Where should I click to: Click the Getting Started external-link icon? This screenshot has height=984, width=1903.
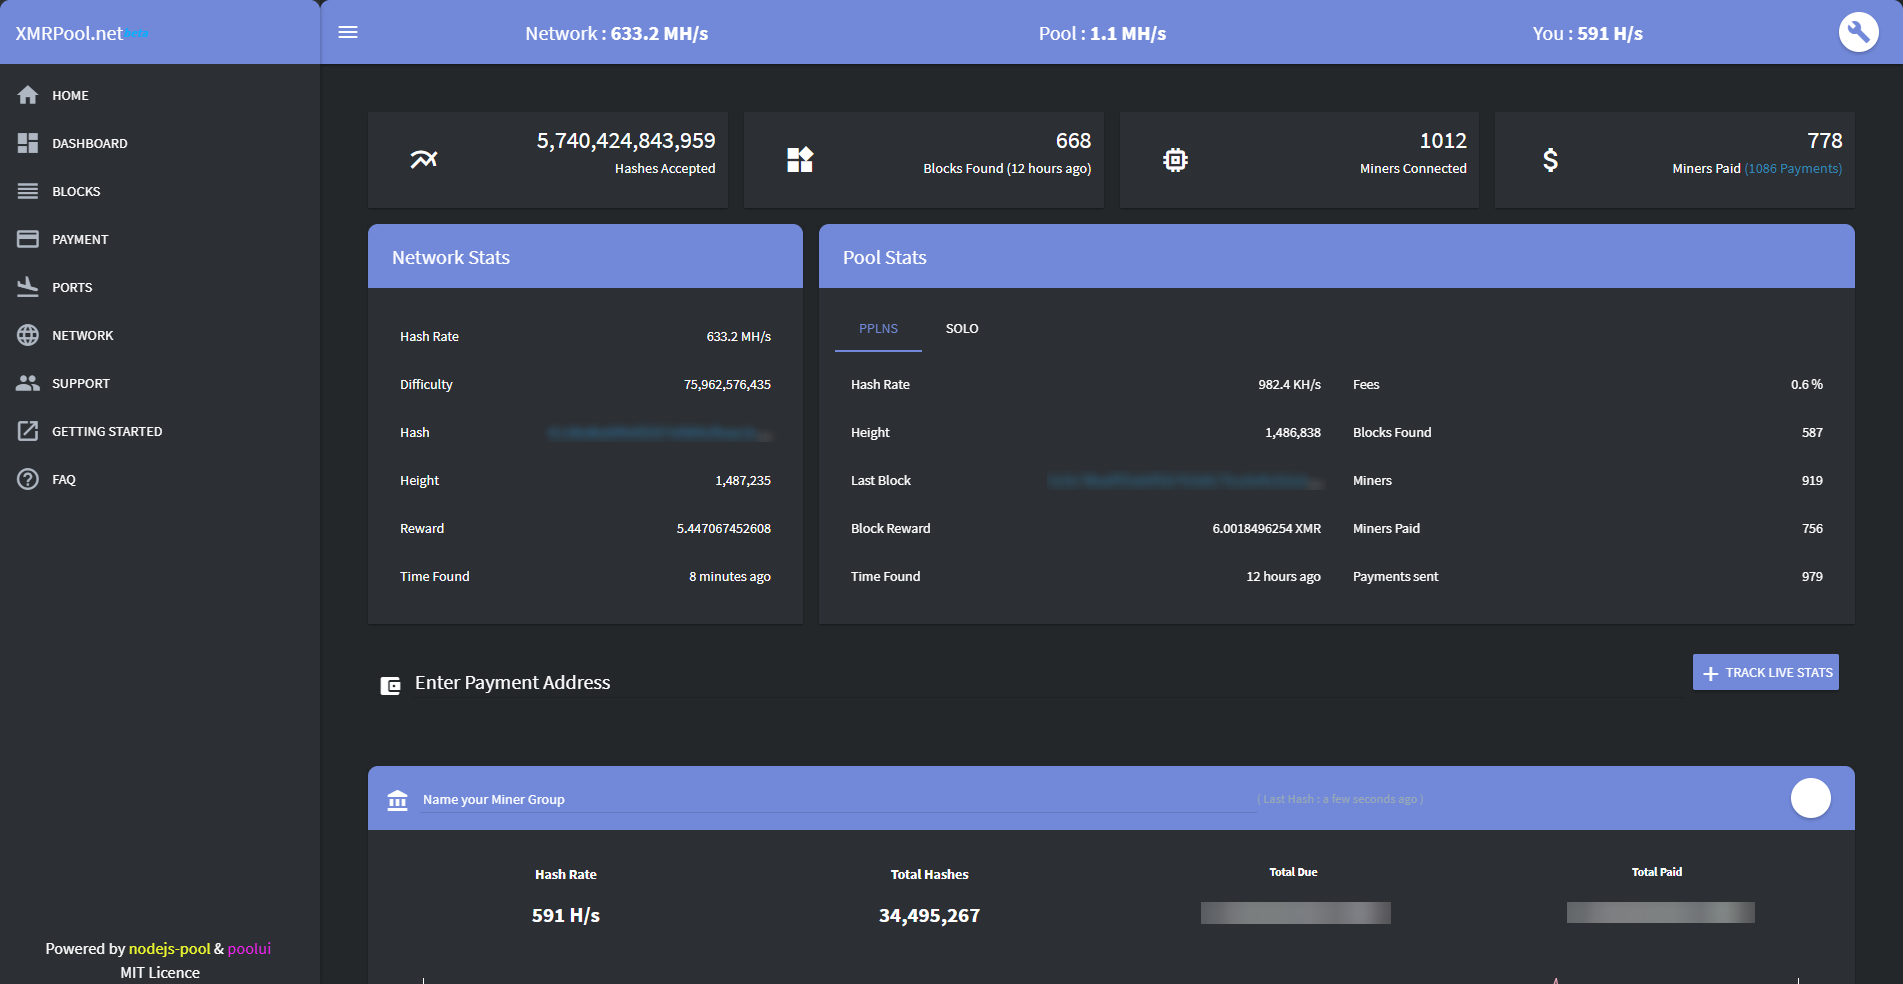28,431
